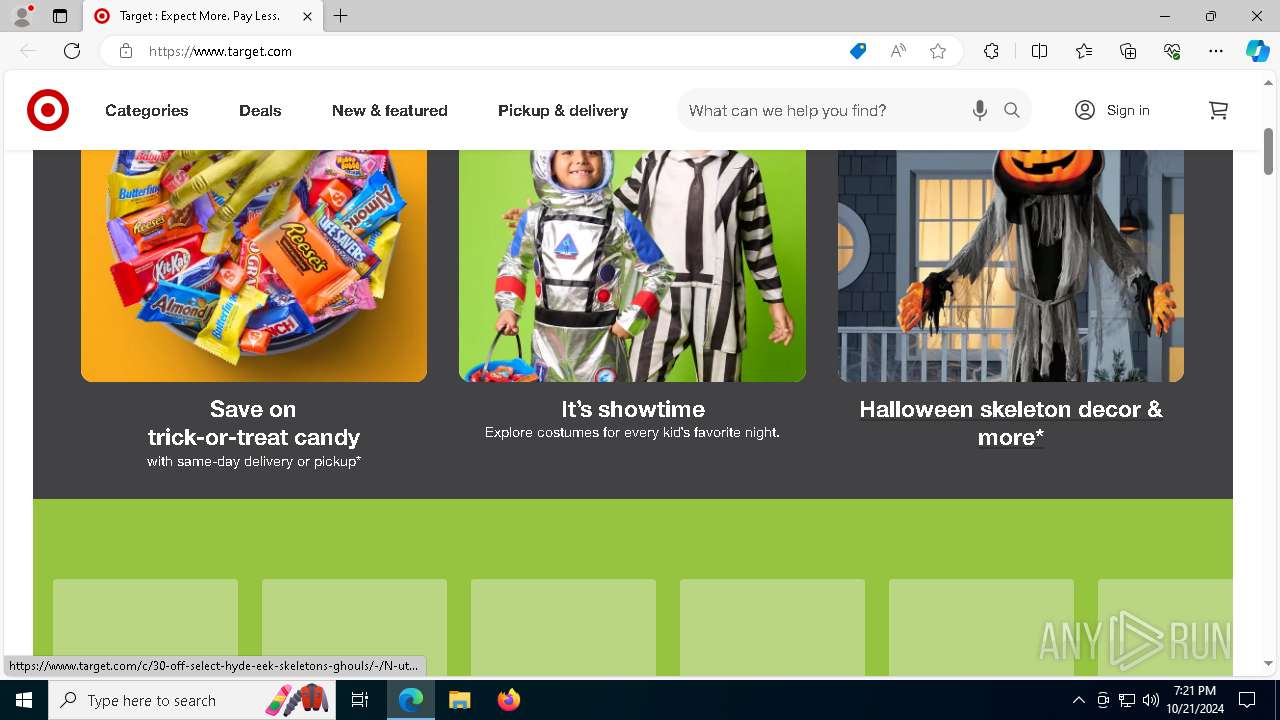Launch Firefox from the taskbar
1280x720 pixels.
coord(509,700)
